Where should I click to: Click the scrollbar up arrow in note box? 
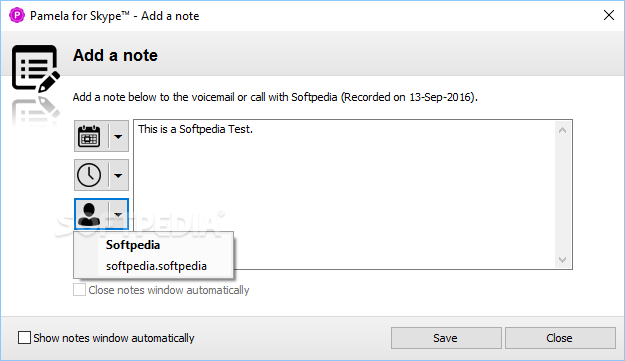click(x=562, y=130)
